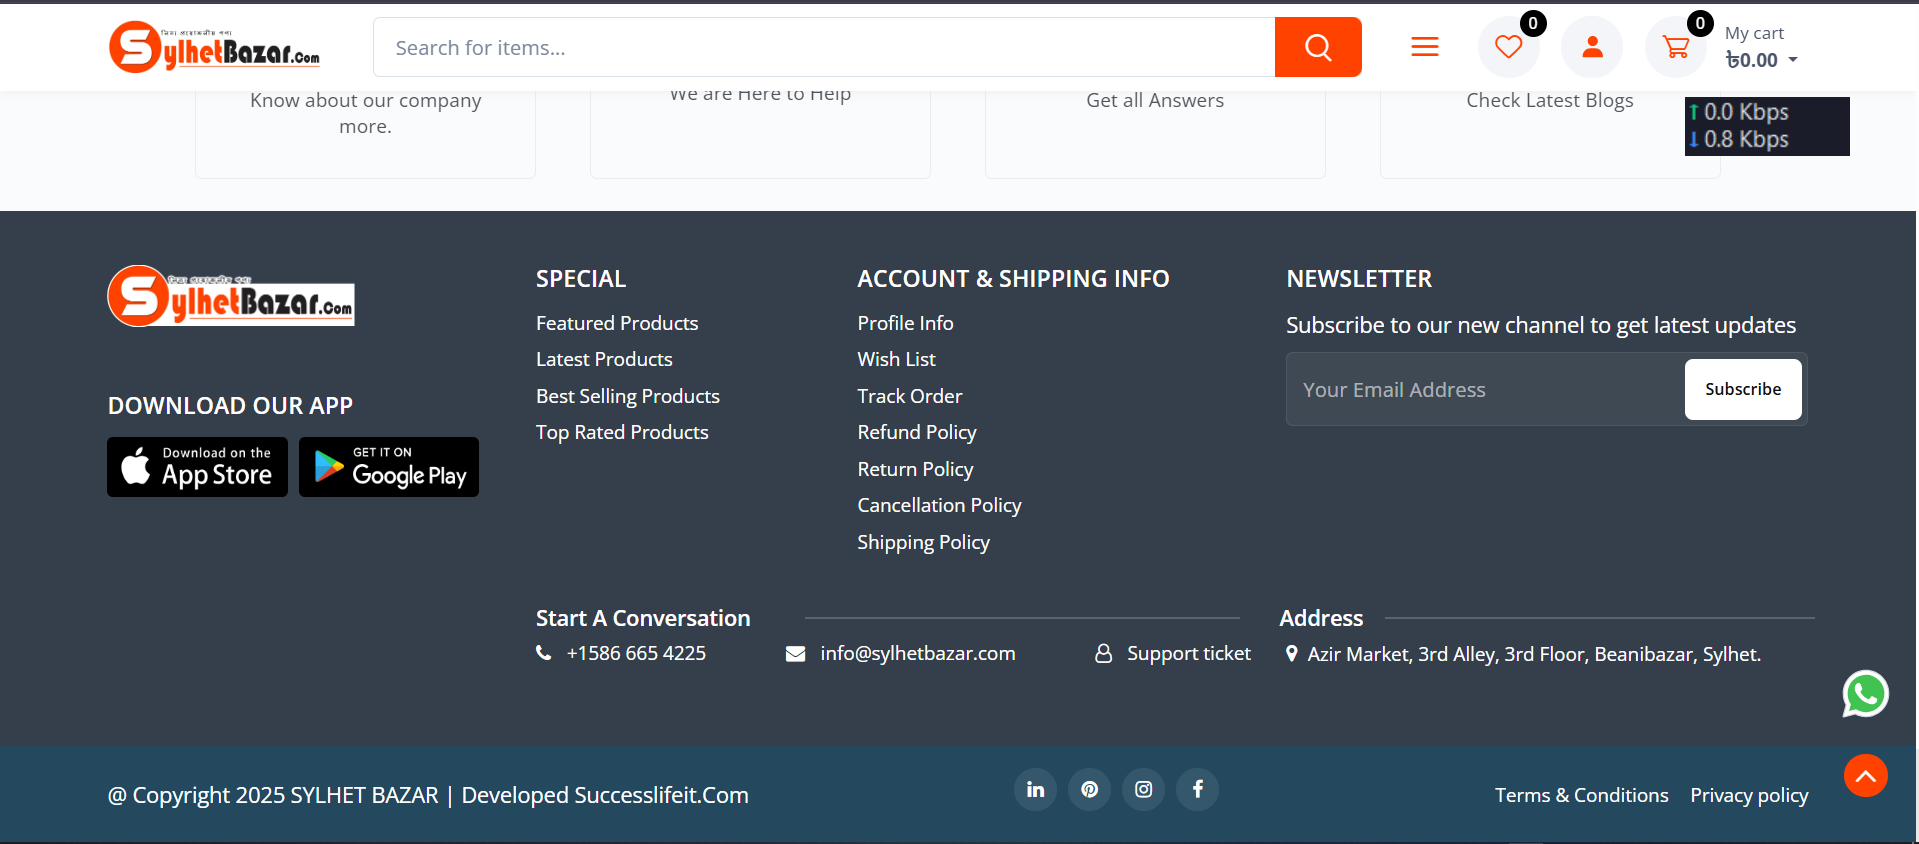The image size is (1919, 844).
Task: Open the shopping cart icon
Action: click(1676, 47)
